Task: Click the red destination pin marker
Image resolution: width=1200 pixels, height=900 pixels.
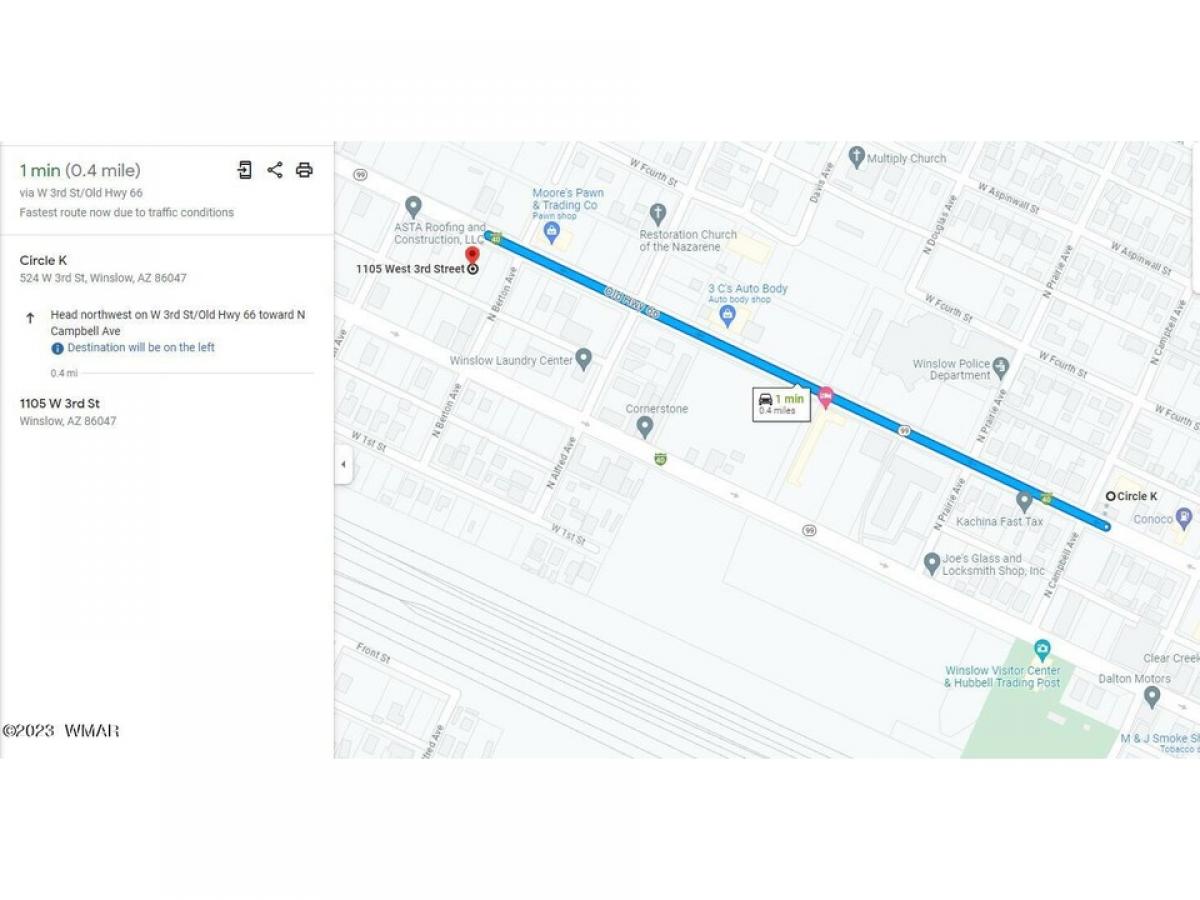Action: [473, 258]
